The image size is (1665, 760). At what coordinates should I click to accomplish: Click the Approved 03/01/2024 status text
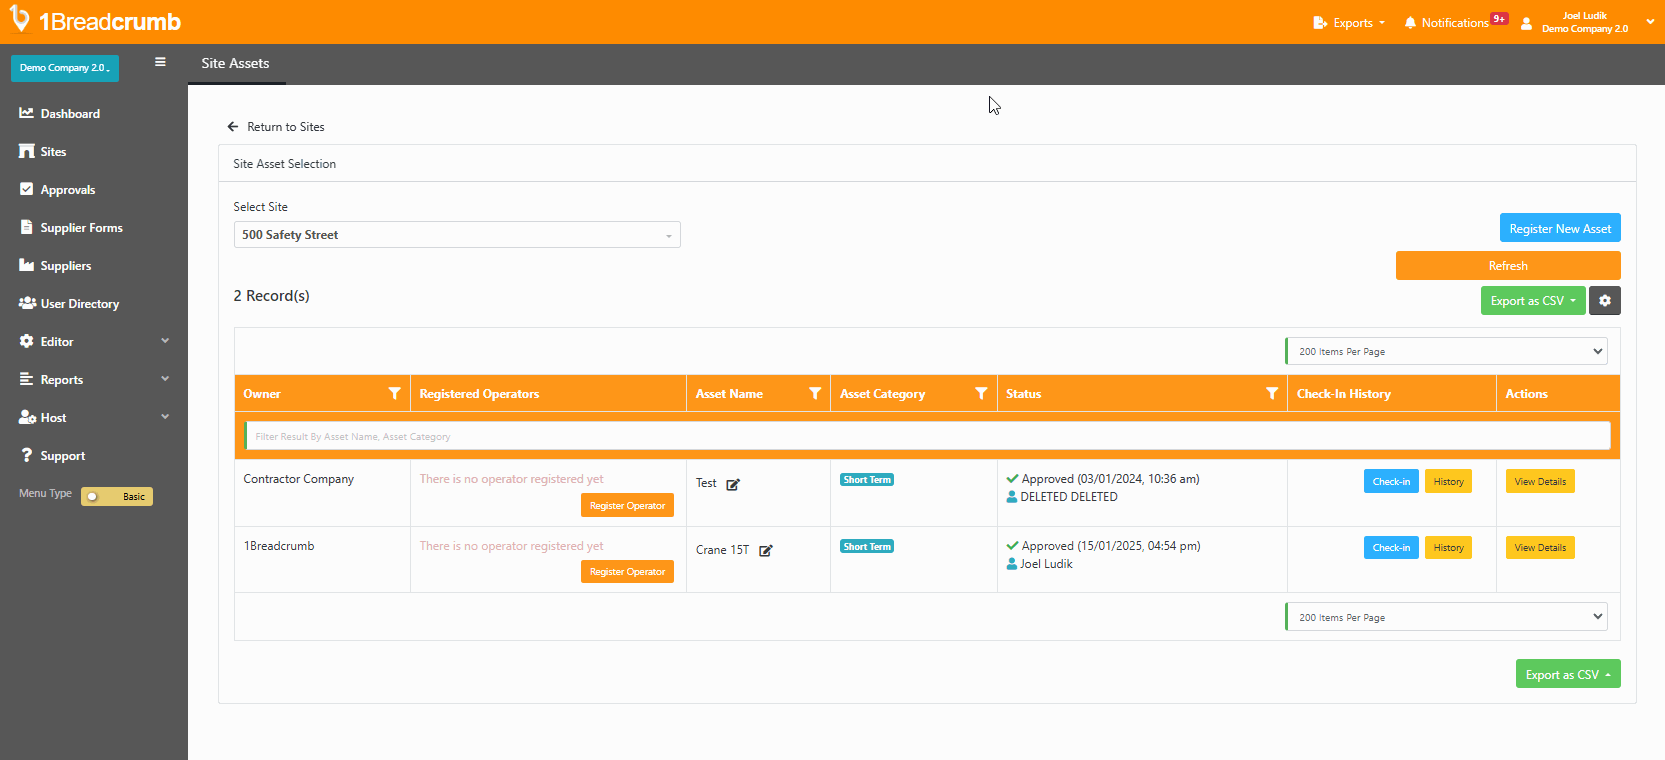coord(1110,479)
